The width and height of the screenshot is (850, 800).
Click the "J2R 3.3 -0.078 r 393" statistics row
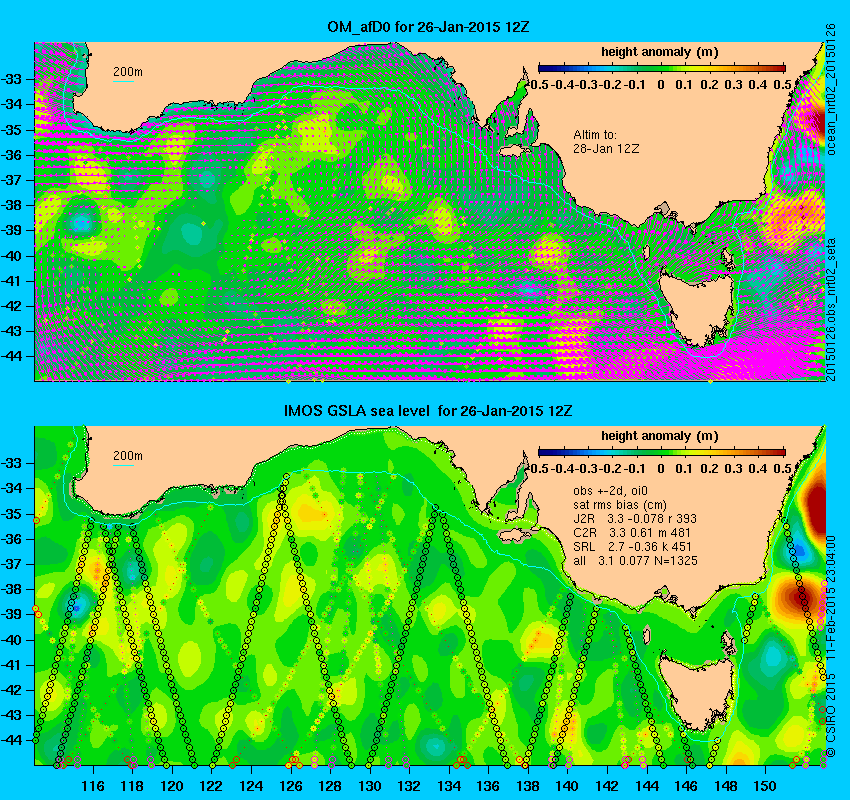point(634,519)
